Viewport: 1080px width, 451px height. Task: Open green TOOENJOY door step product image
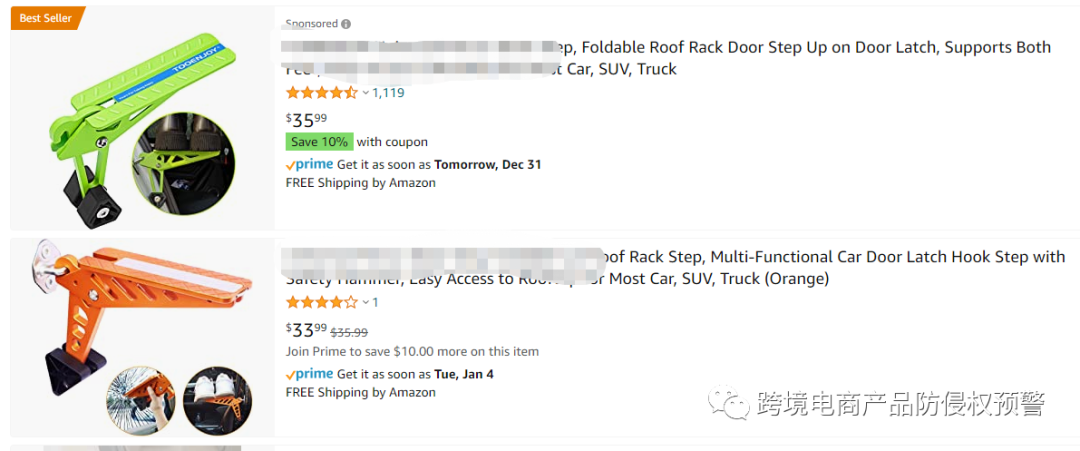(143, 120)
